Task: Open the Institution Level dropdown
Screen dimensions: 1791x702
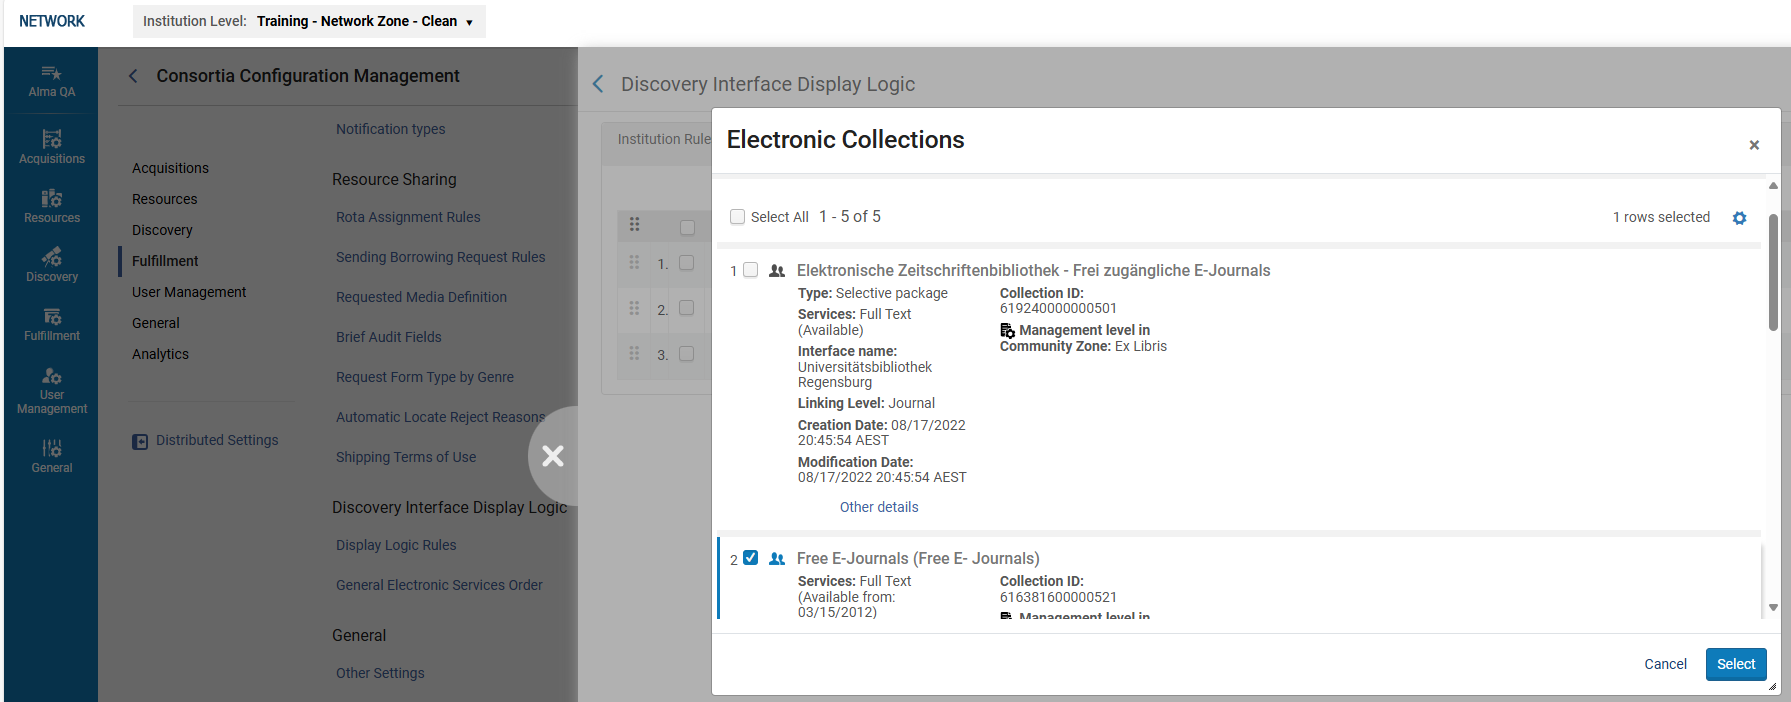Action: [x=309, y=21]
